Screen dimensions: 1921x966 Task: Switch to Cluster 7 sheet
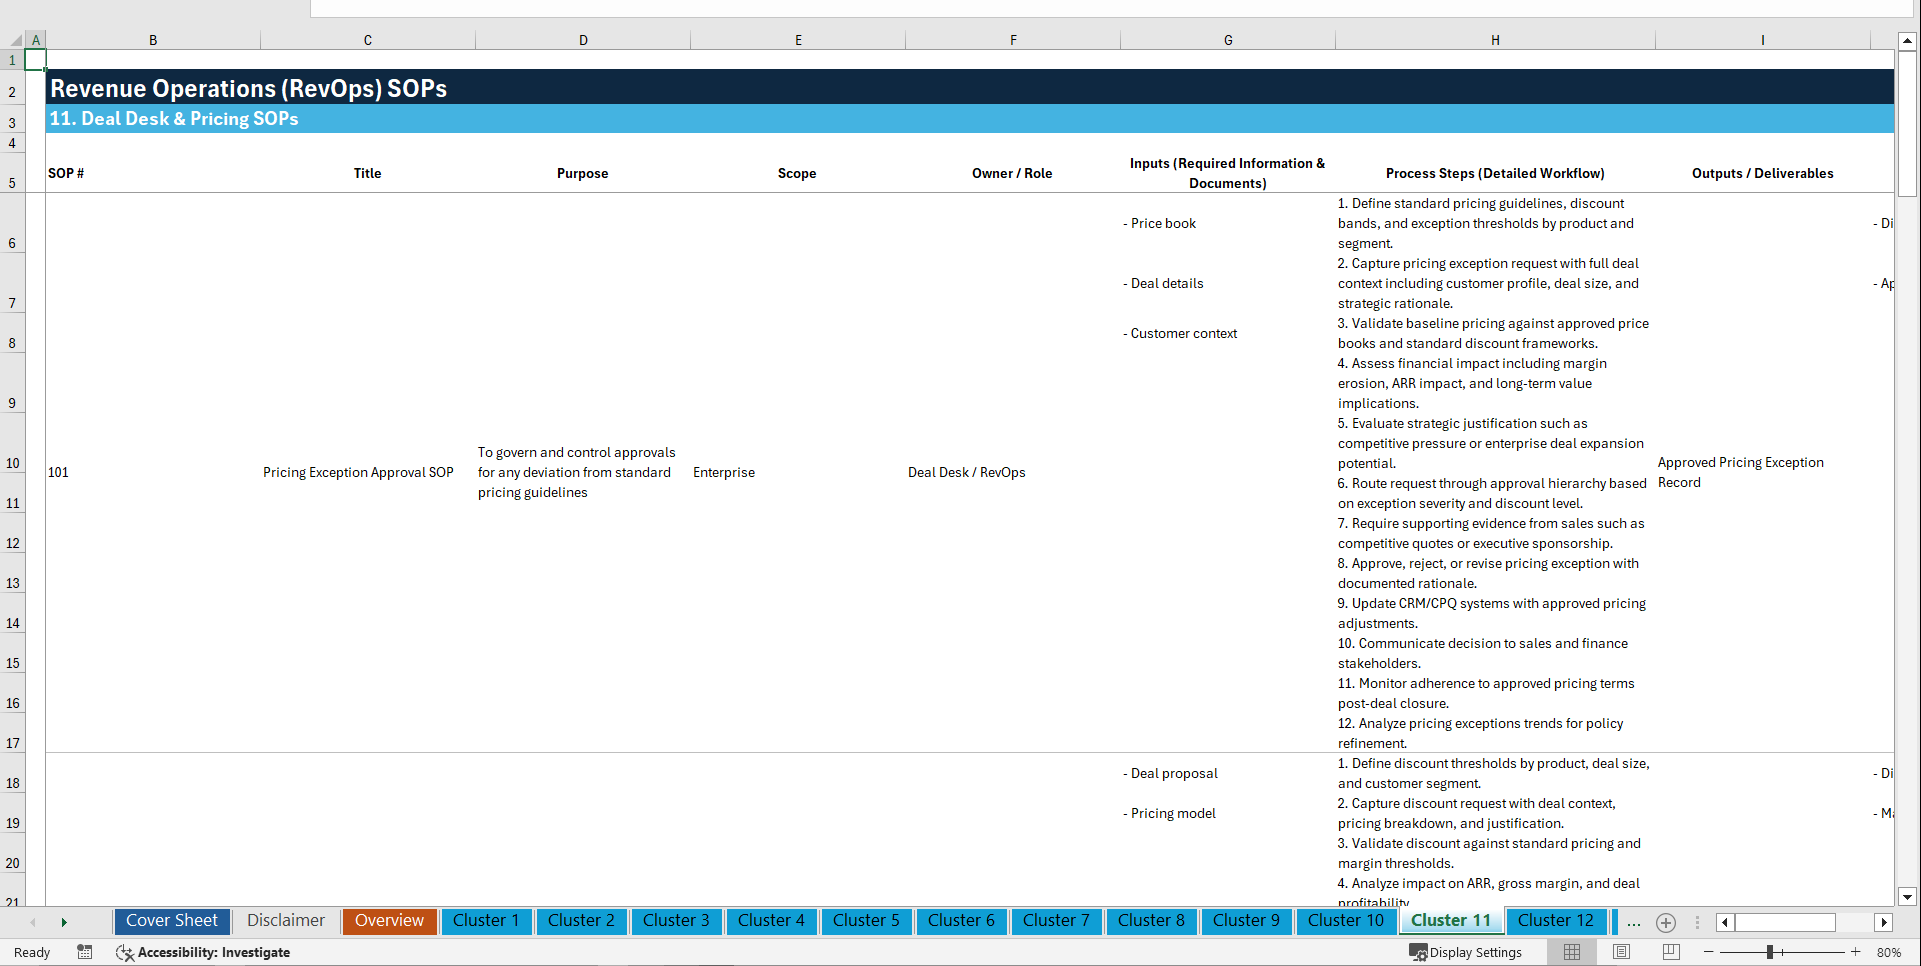[1056, 921]
